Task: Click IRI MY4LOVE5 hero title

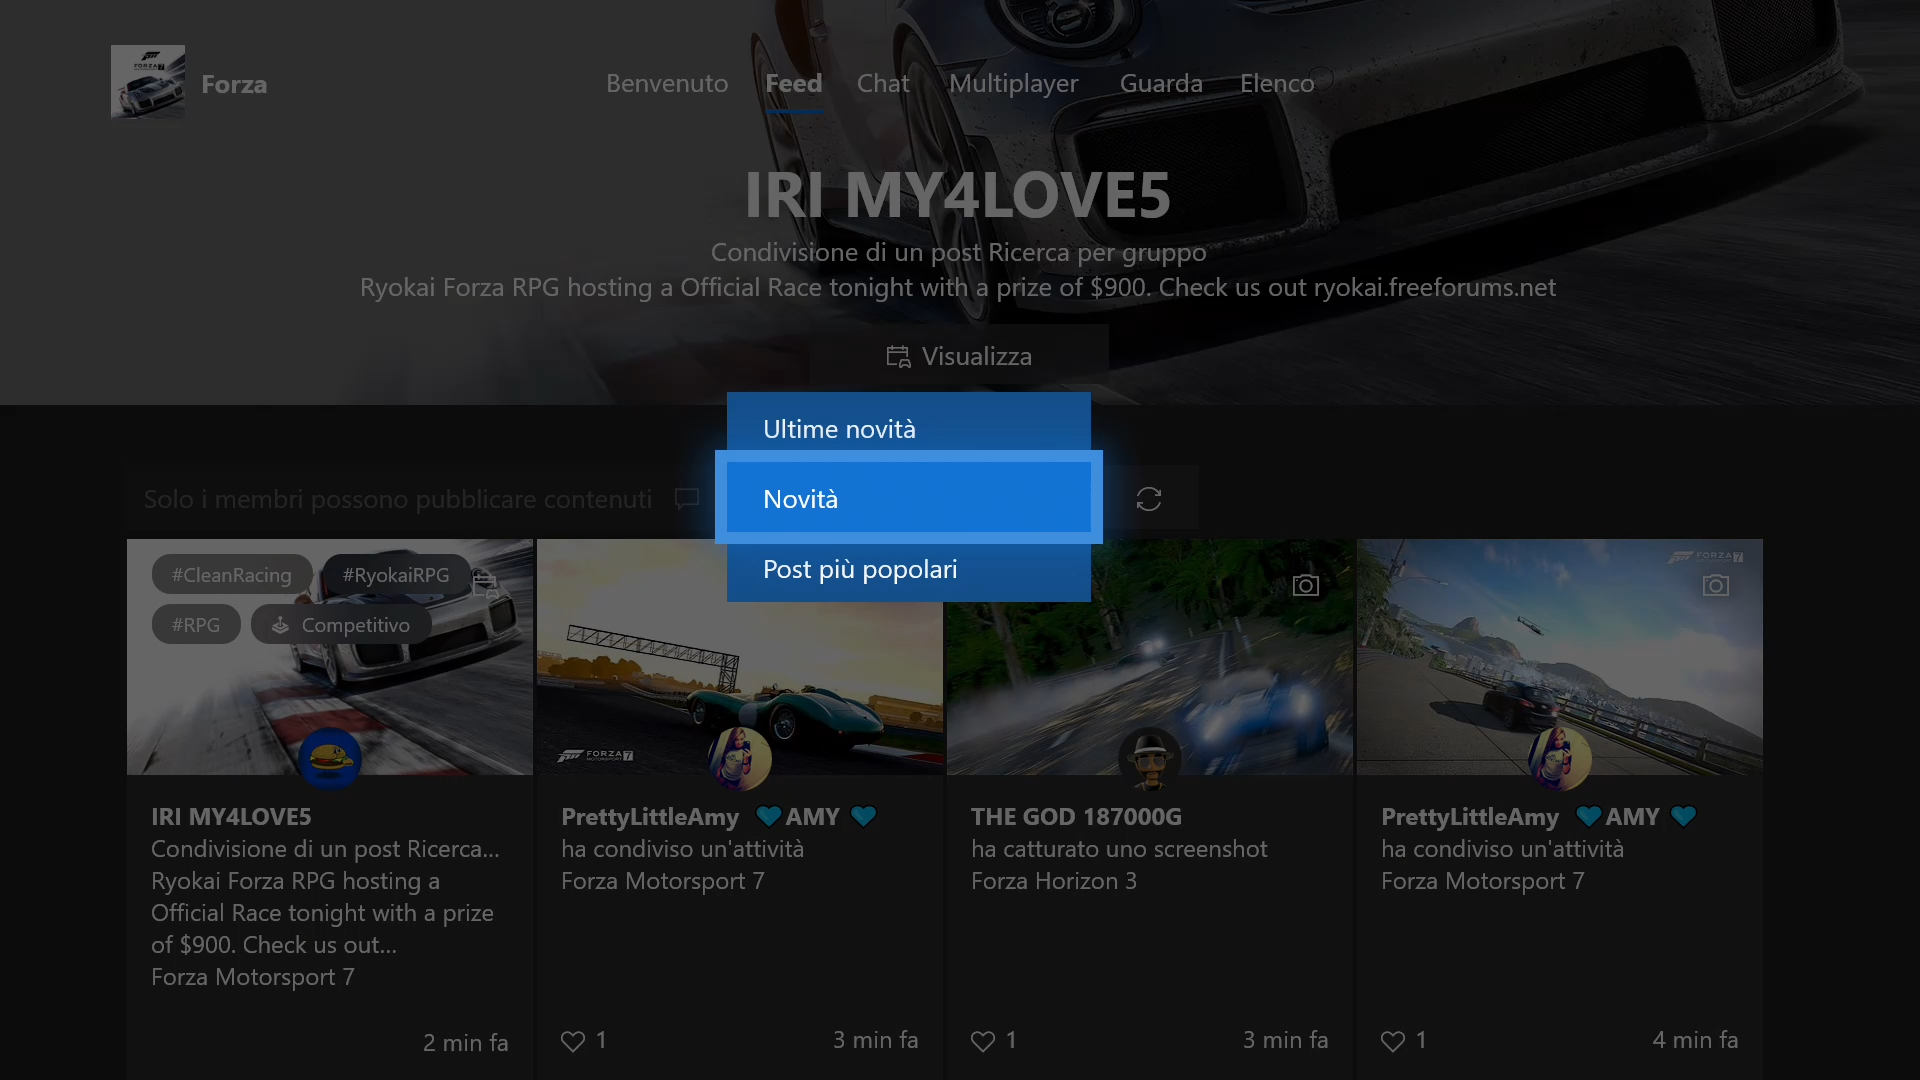Action: click(958, 194)
